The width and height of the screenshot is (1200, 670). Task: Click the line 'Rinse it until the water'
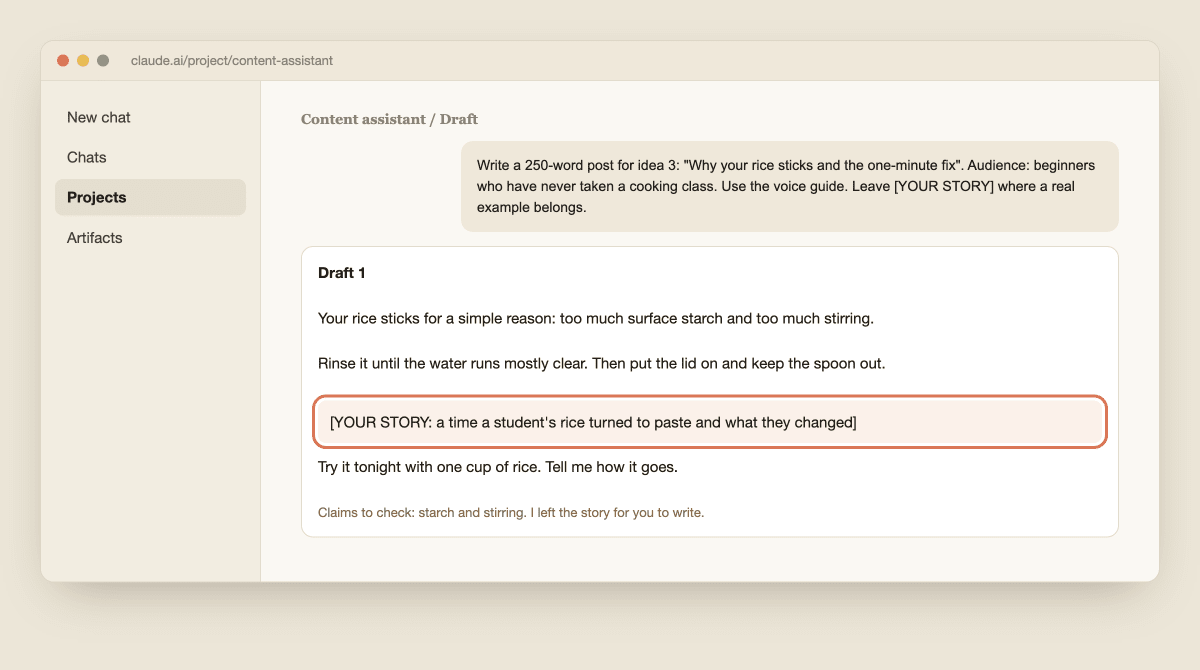pos(602,363)
